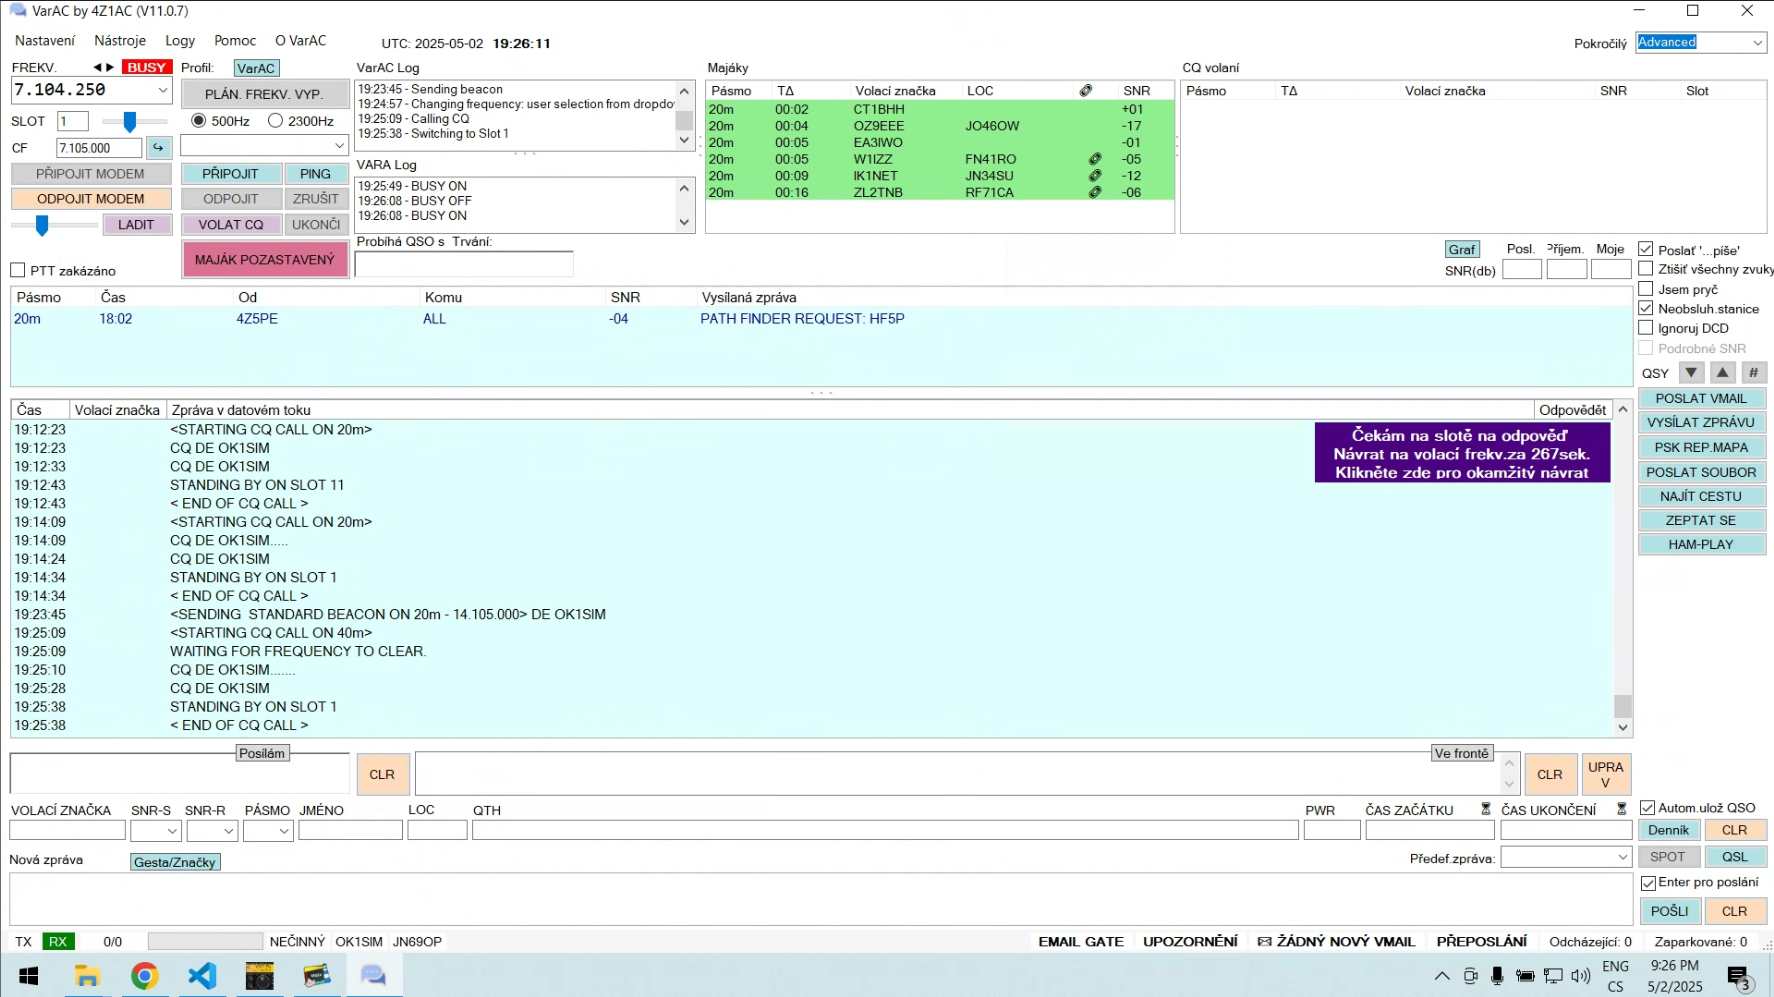The height and width of the screenshot is (997, 1774).
Task: Open the frequency 7.104.250 dropdown
Action: pyautogui.click(x=163, y=90)
